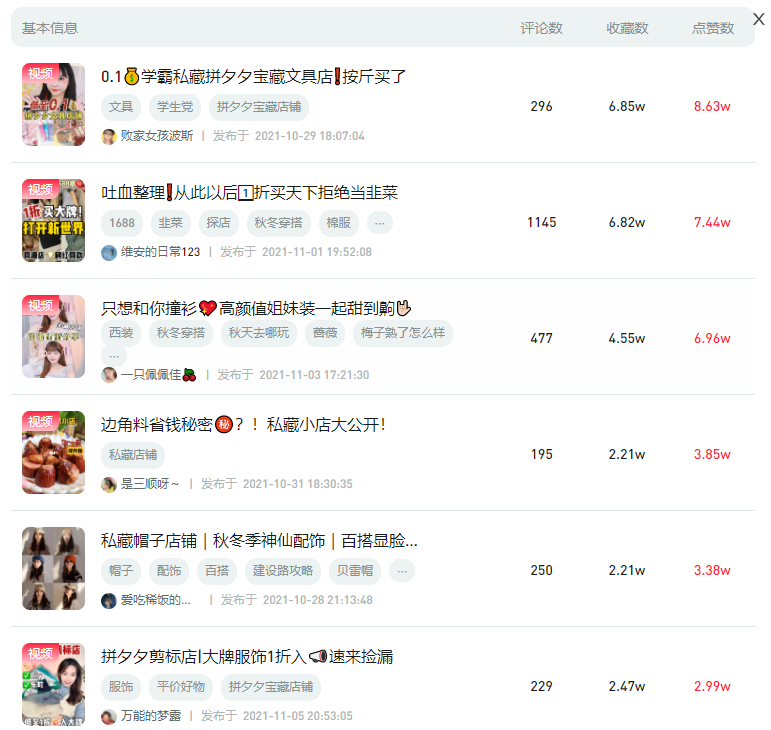Open hat collage thumbnail of 私藏帽子店铺
The width and height of the screenshot is (771, 730).
(x=54, y=568)
